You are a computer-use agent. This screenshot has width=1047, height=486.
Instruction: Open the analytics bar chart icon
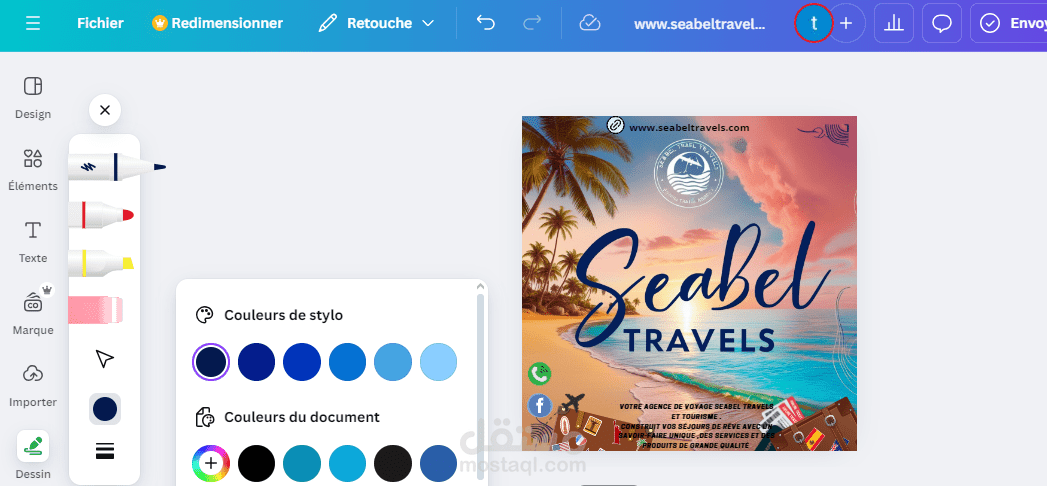[x=893, y=23]
